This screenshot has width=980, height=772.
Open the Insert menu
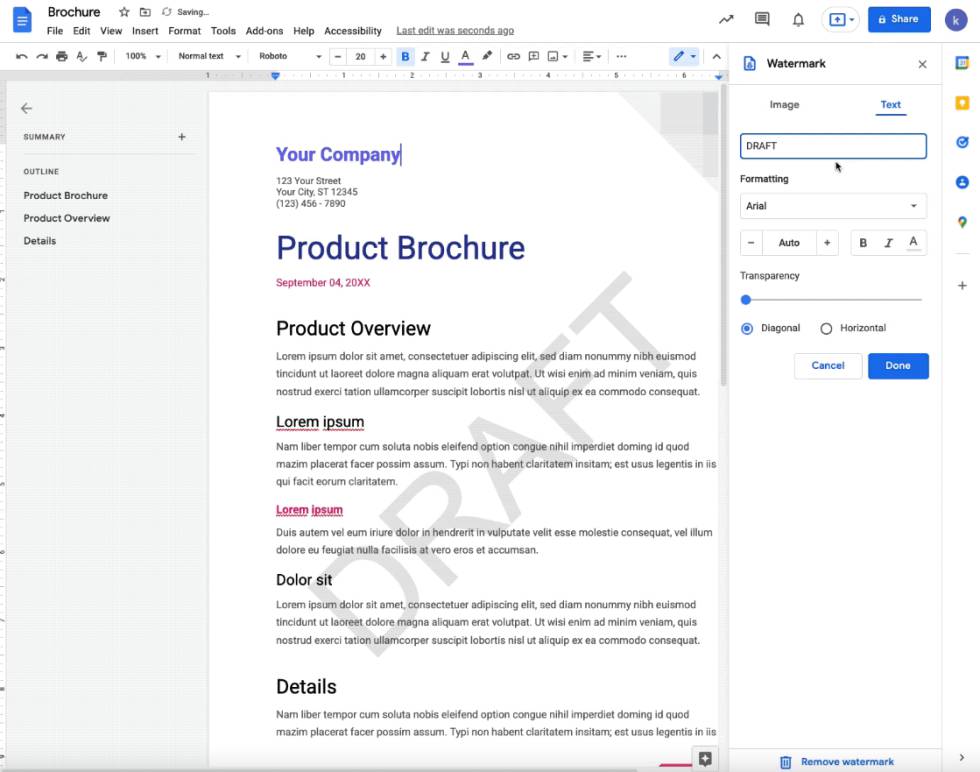[x=145, y=31]
